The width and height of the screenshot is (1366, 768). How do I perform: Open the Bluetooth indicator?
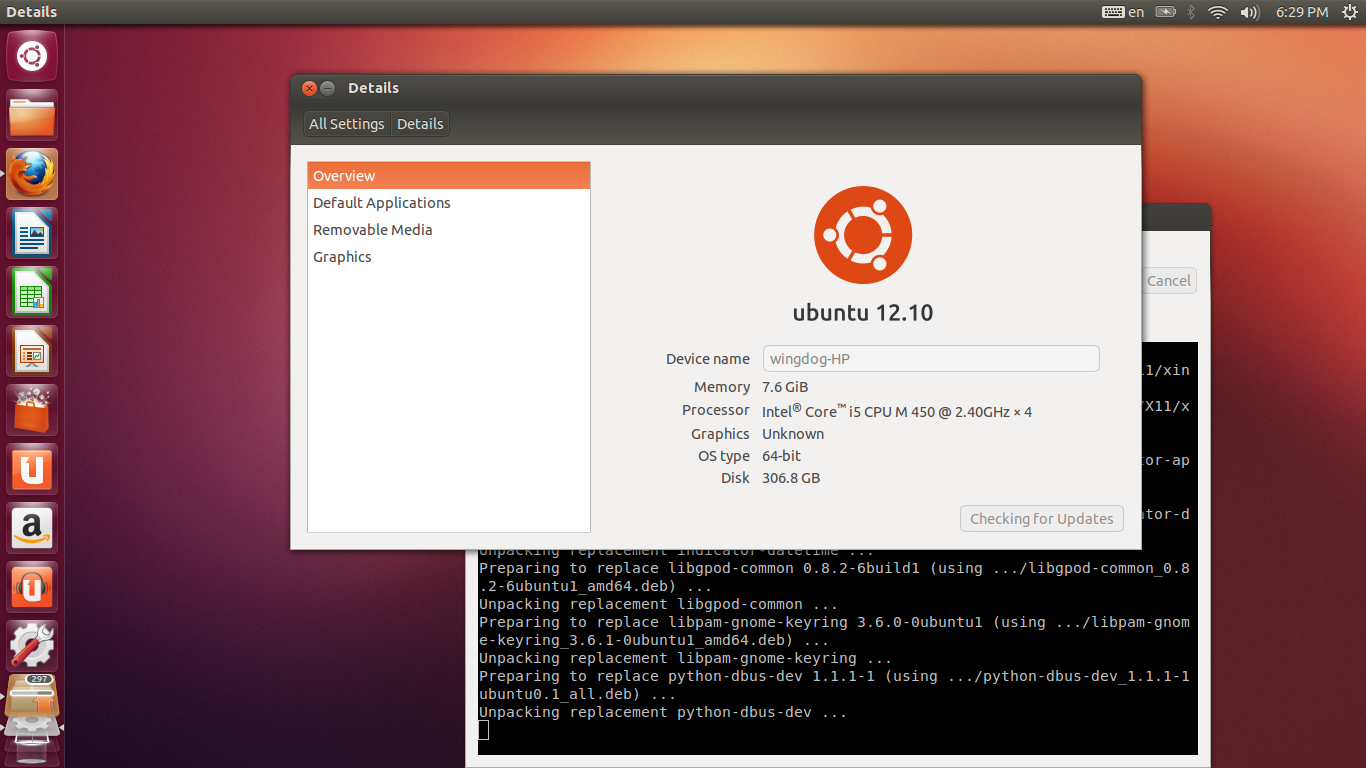[1191, 12]
